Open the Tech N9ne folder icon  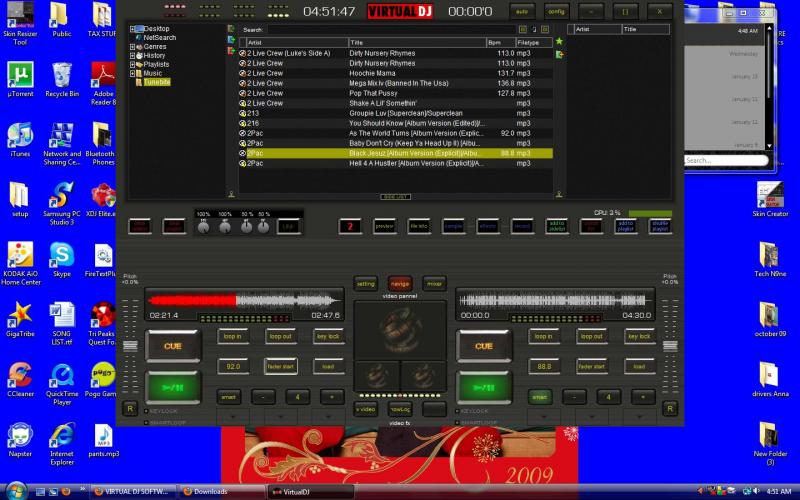click(x=770, y=259)
